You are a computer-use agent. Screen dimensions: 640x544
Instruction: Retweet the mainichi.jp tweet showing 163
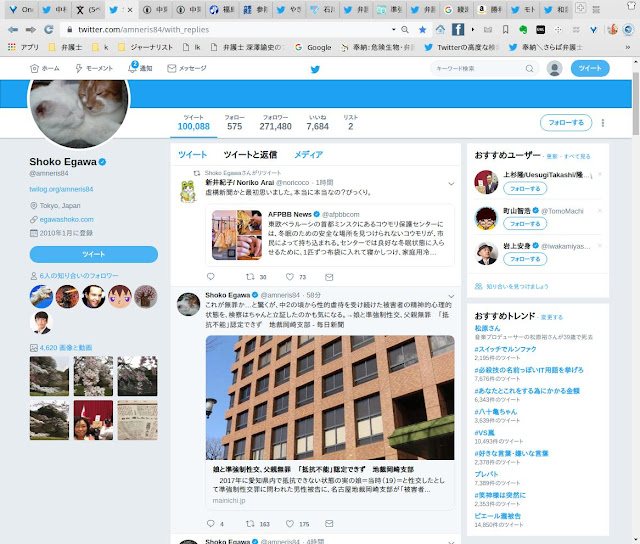(x=250, y=524)
